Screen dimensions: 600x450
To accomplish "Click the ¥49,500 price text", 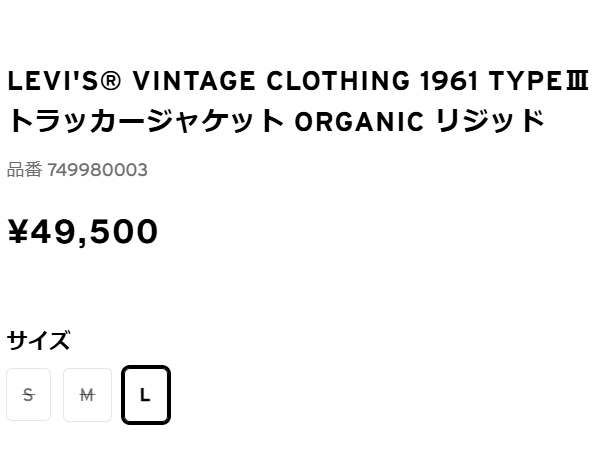I will tap(83, 232).
